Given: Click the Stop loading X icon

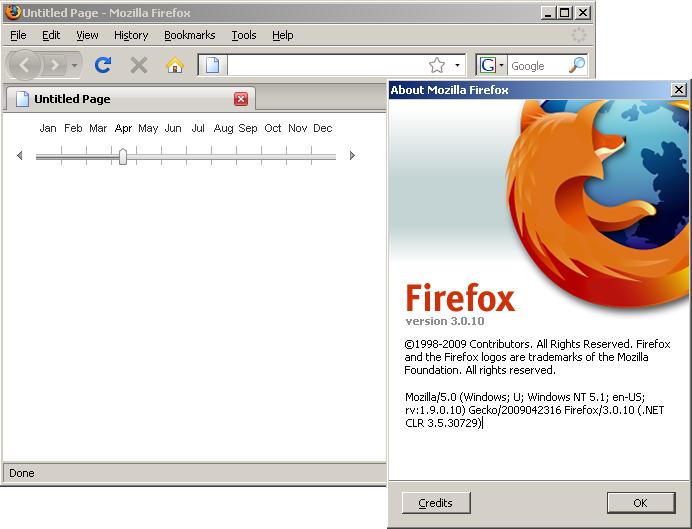Looking at the screenshot, I should click(139, 65).
